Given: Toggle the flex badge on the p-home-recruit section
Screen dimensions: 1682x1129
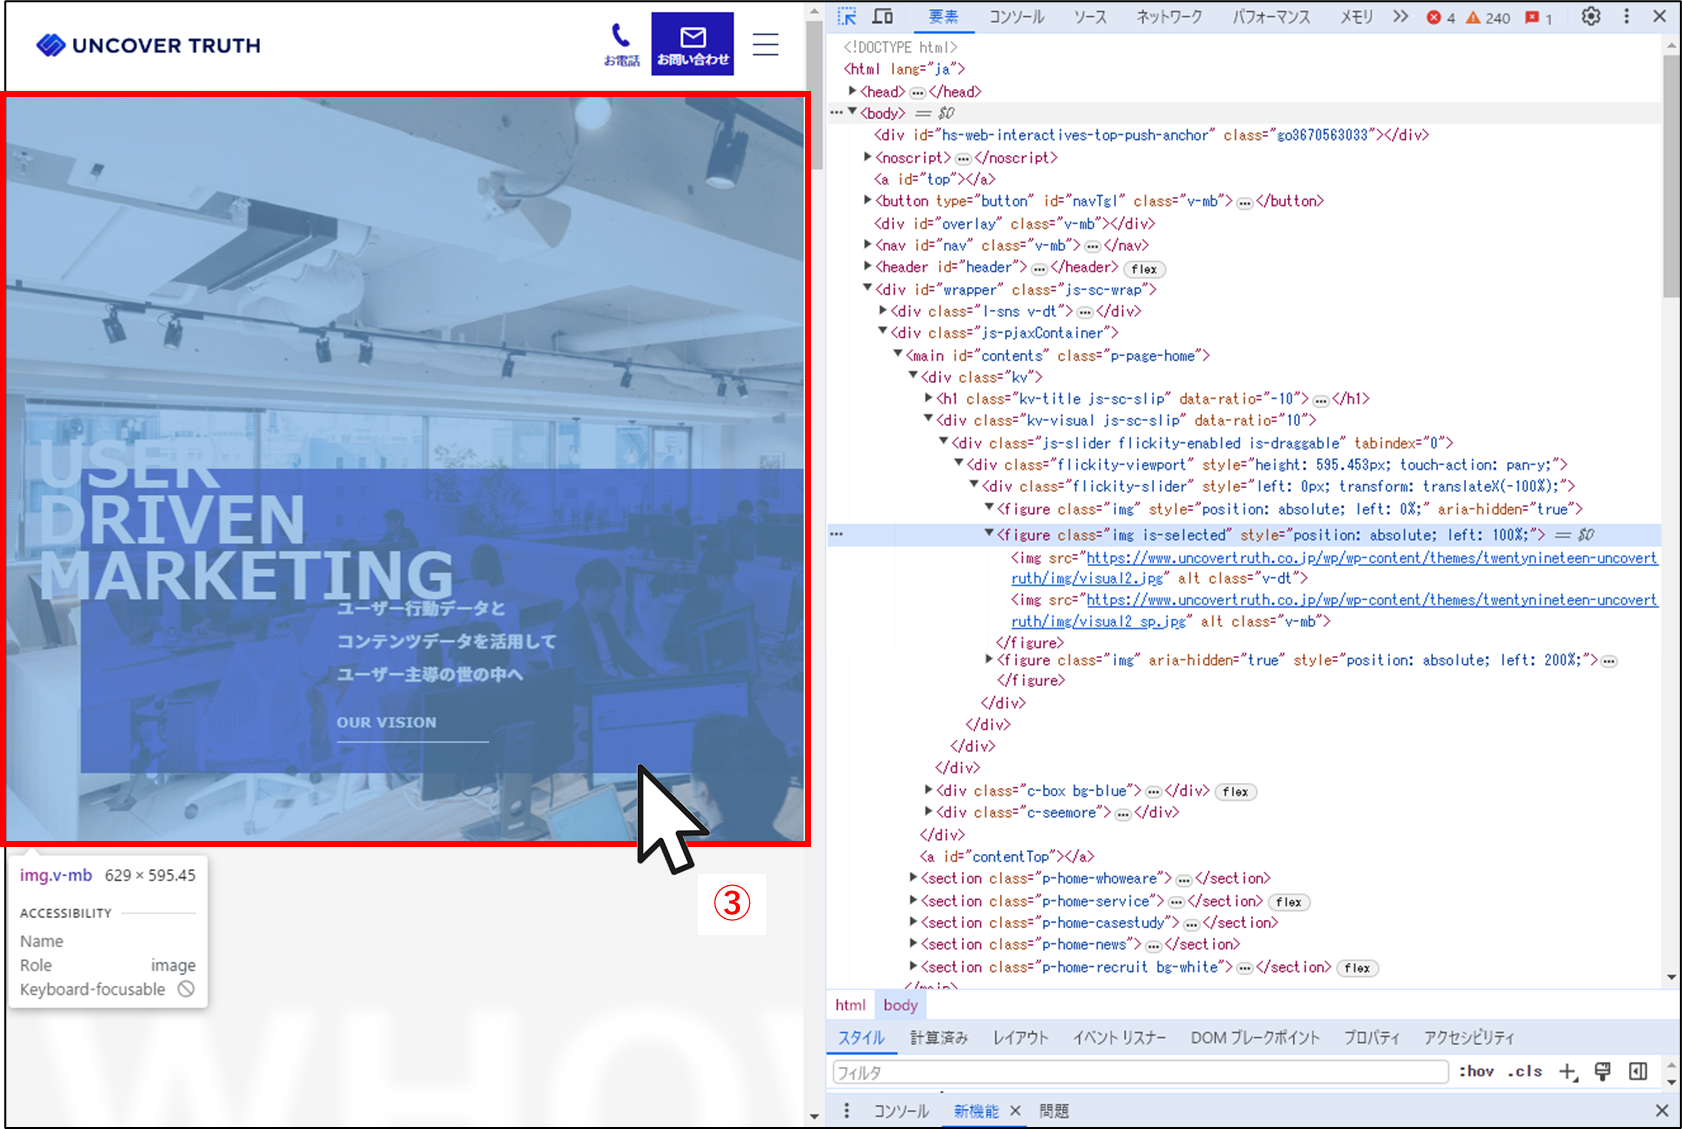Looking at the screenshot, I should coord(1357,967).
